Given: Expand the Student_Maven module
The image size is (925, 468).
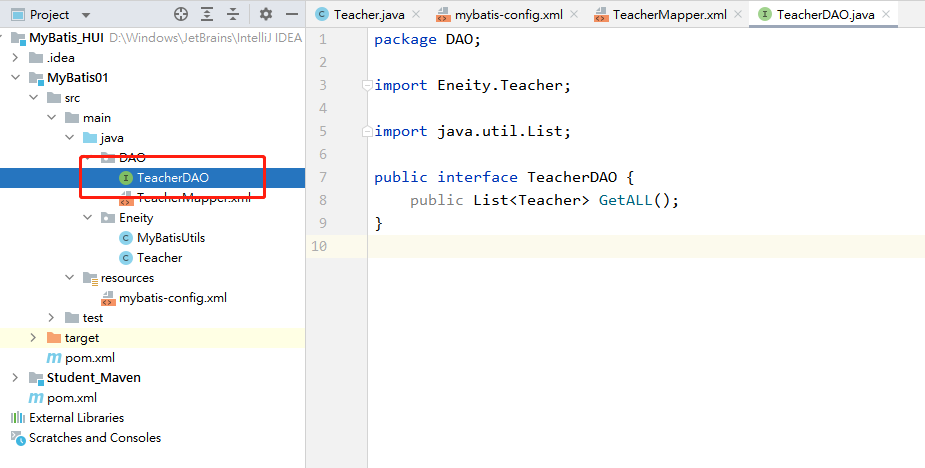Looking at the screenshot, I should pos(15,378).
